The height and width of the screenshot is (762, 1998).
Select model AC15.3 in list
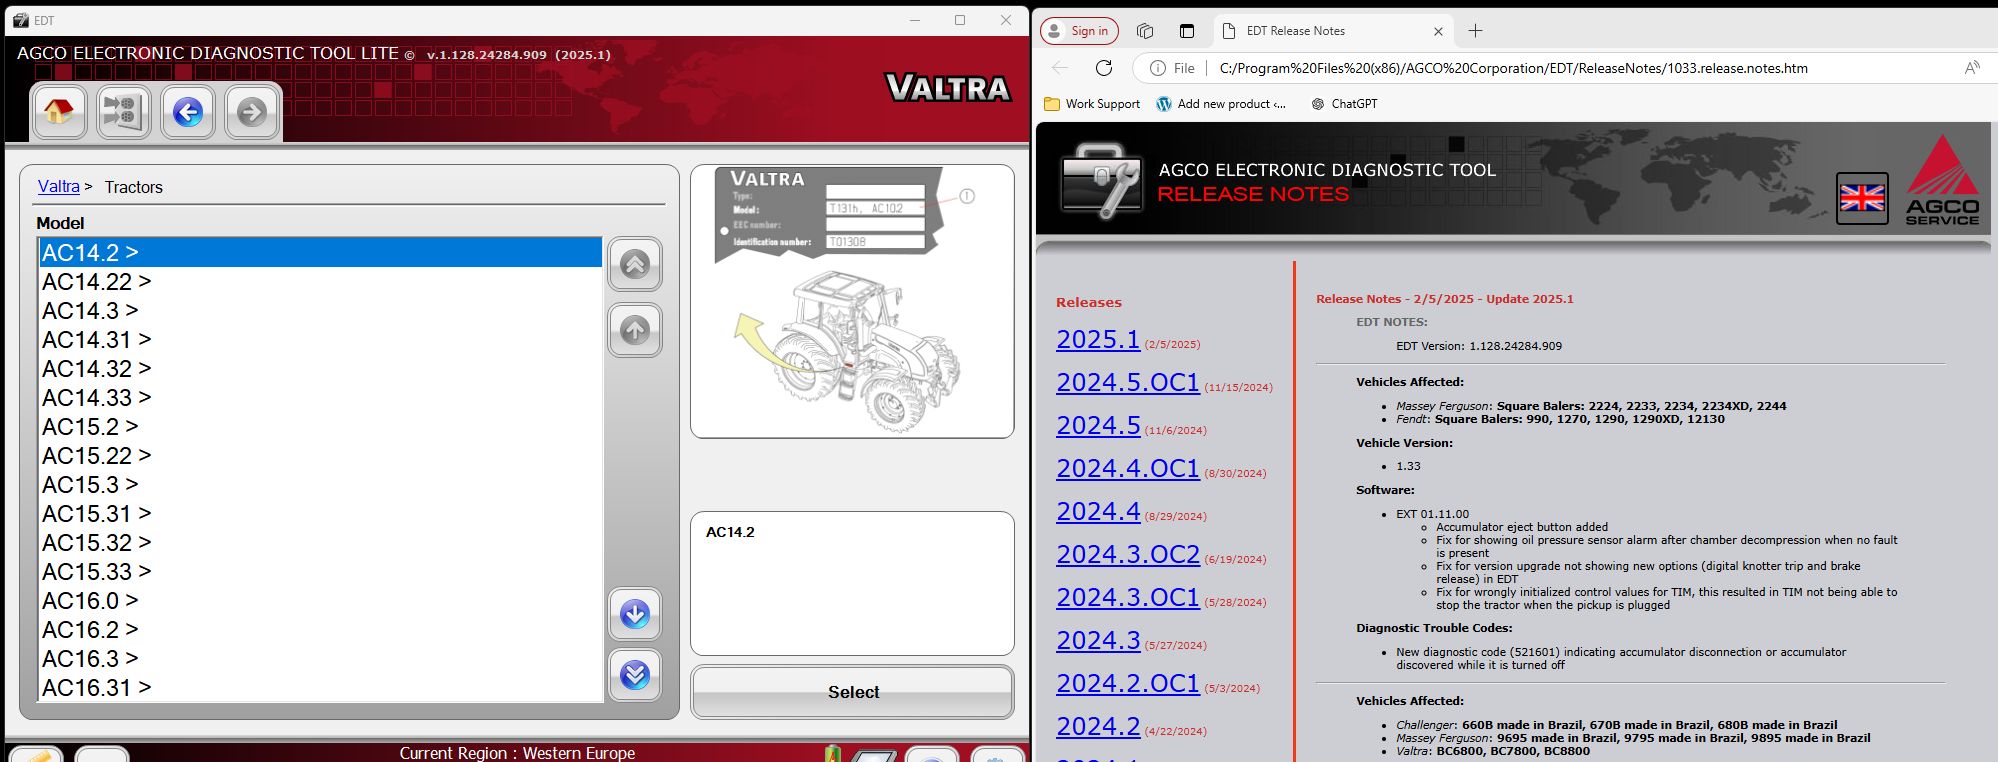(x=320, y=485)
